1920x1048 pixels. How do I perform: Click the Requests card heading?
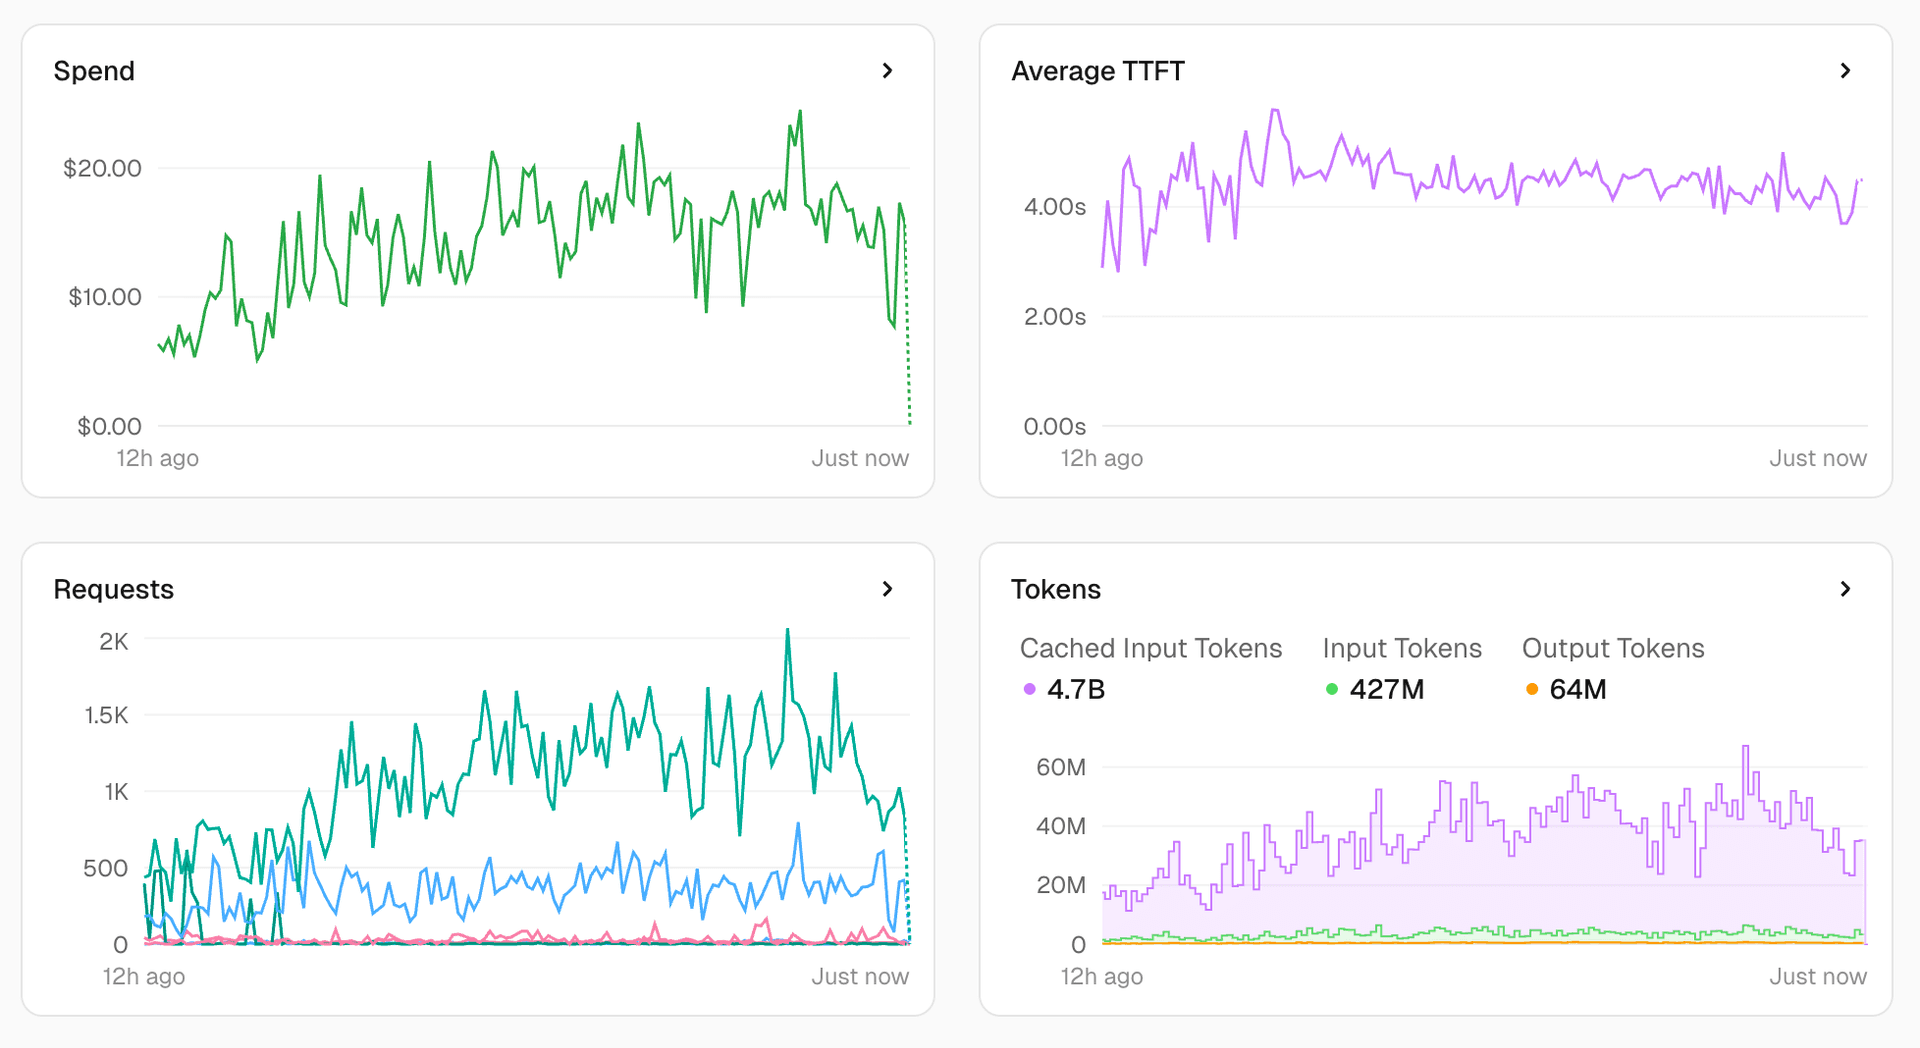pyautogui.click(x=114, y=589)
